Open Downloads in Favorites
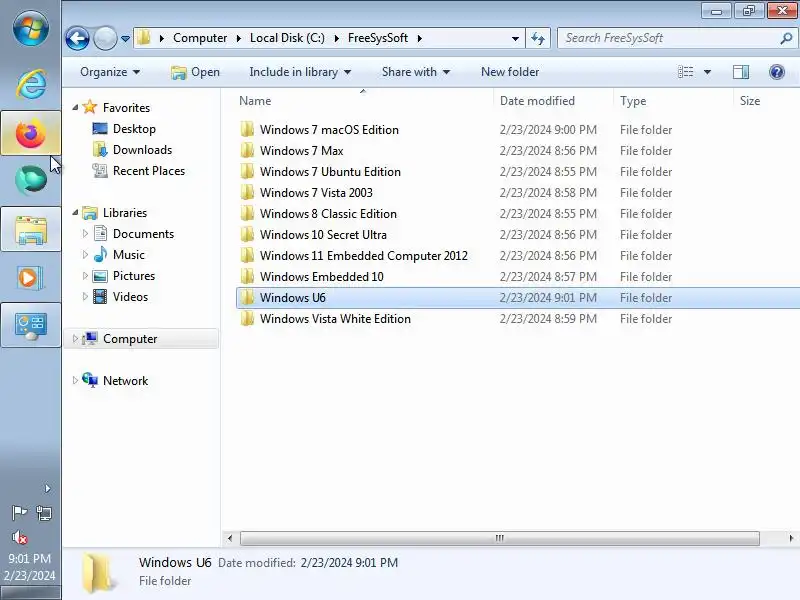This screenshot has height=600, width=800. coord(142,149)
